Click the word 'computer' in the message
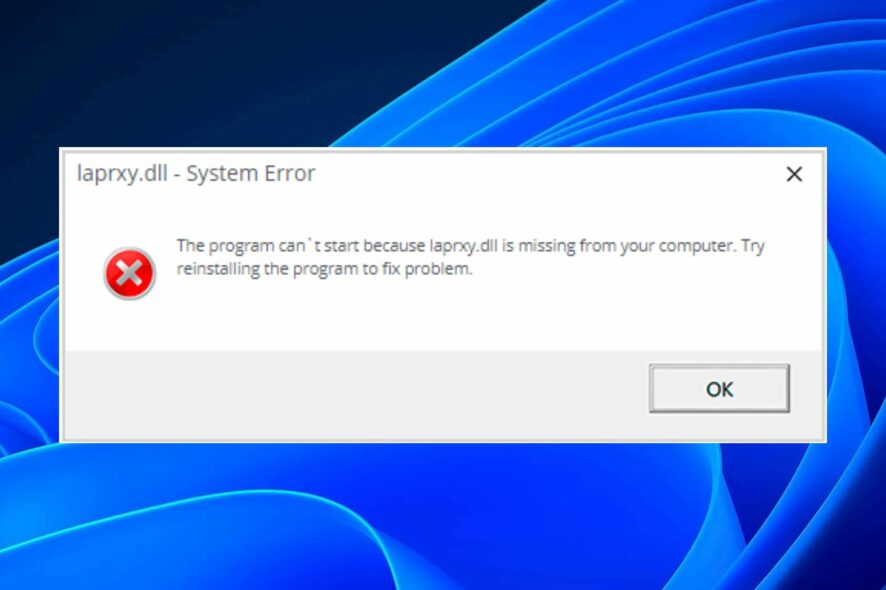Image resolution: width=886 pixels, height=590 pixels. [x=697, y=246]
